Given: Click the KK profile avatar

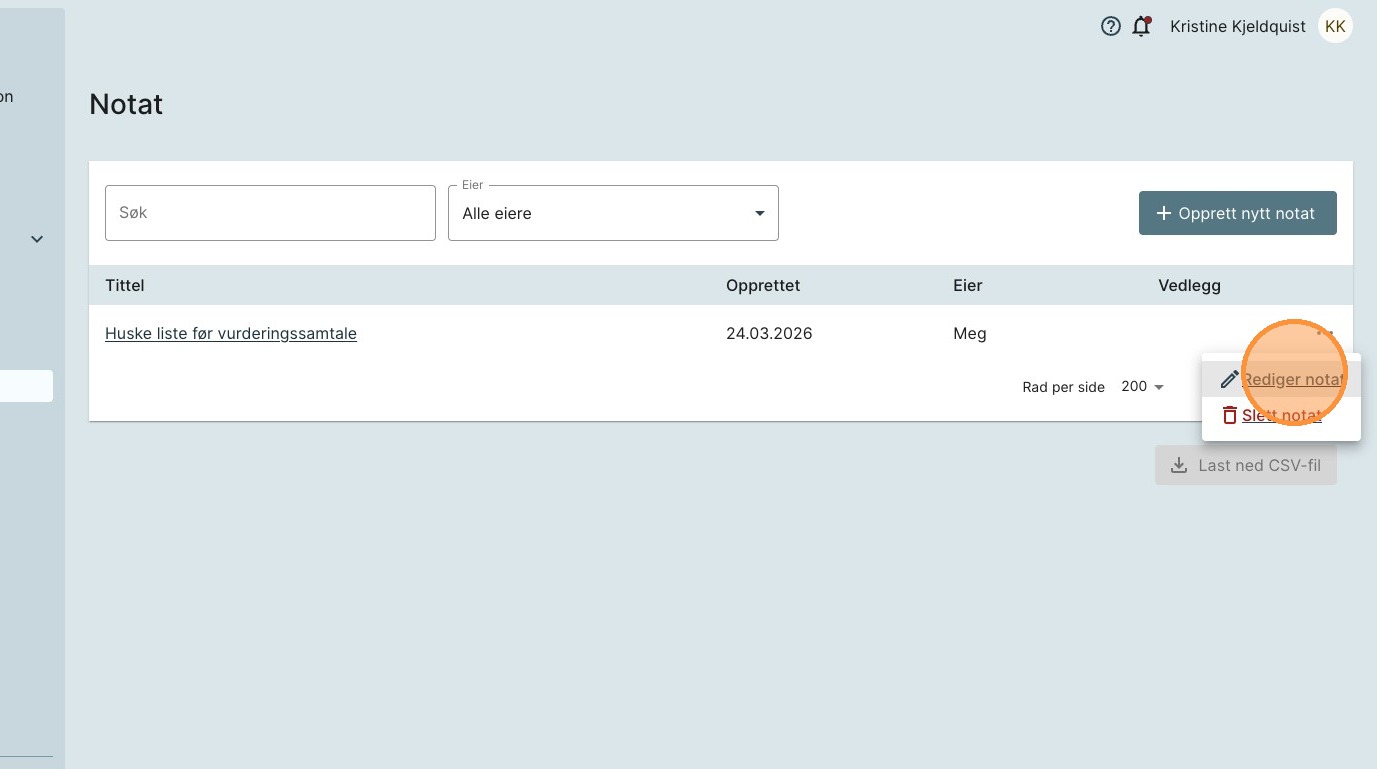Looking at the screenshot, I should [x=1335, y=27].
